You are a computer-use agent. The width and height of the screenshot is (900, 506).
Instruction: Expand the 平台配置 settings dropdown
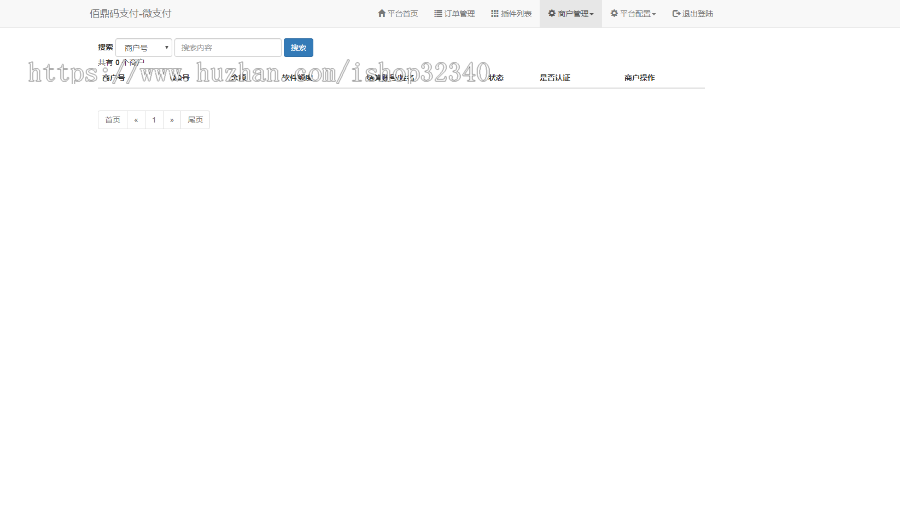[x=633, y=13]
